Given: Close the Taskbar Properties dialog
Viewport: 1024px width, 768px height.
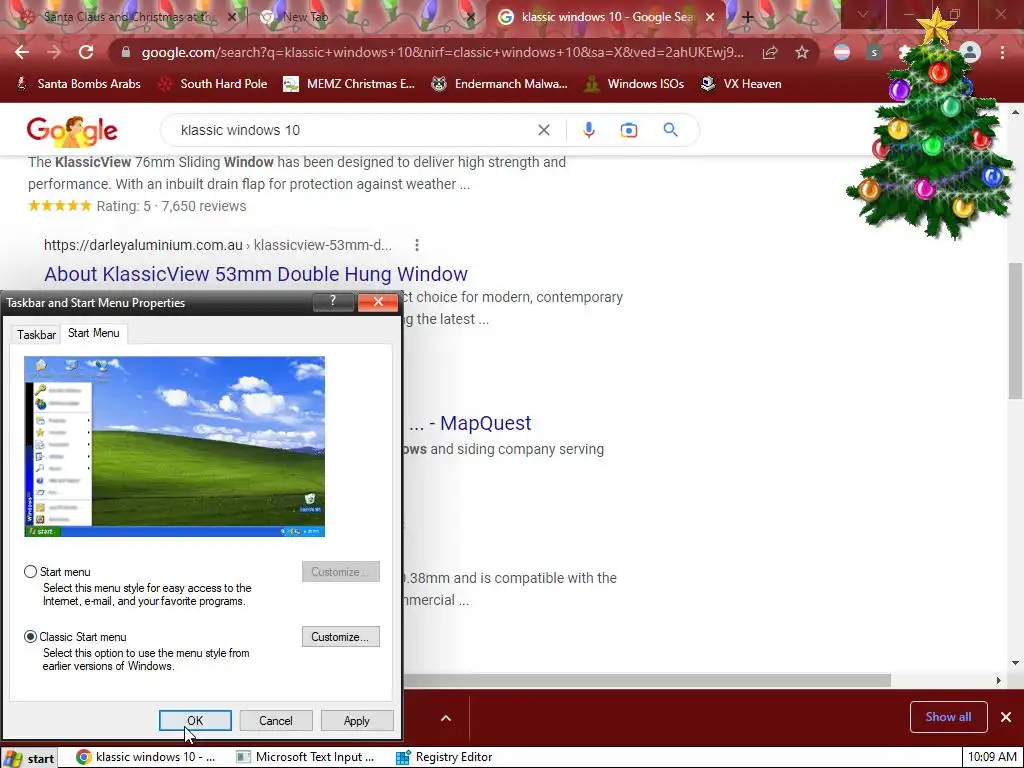Looking at the screenshot, I should tap(378, 301).
